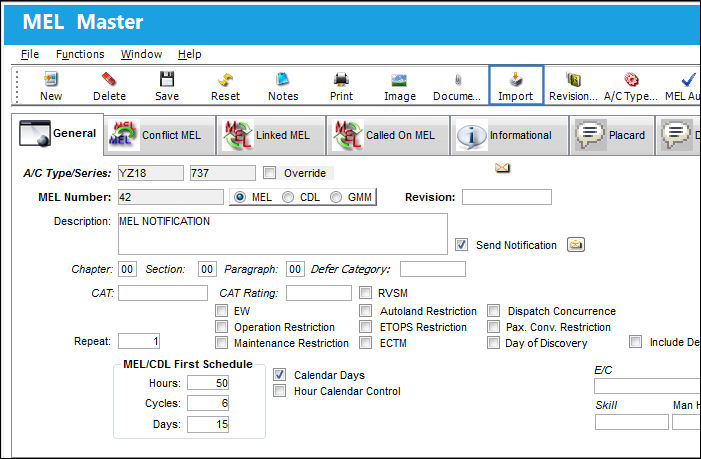Switch to the Informational tab
Screen dimensions: 701x459
click(x=509, y=135)
